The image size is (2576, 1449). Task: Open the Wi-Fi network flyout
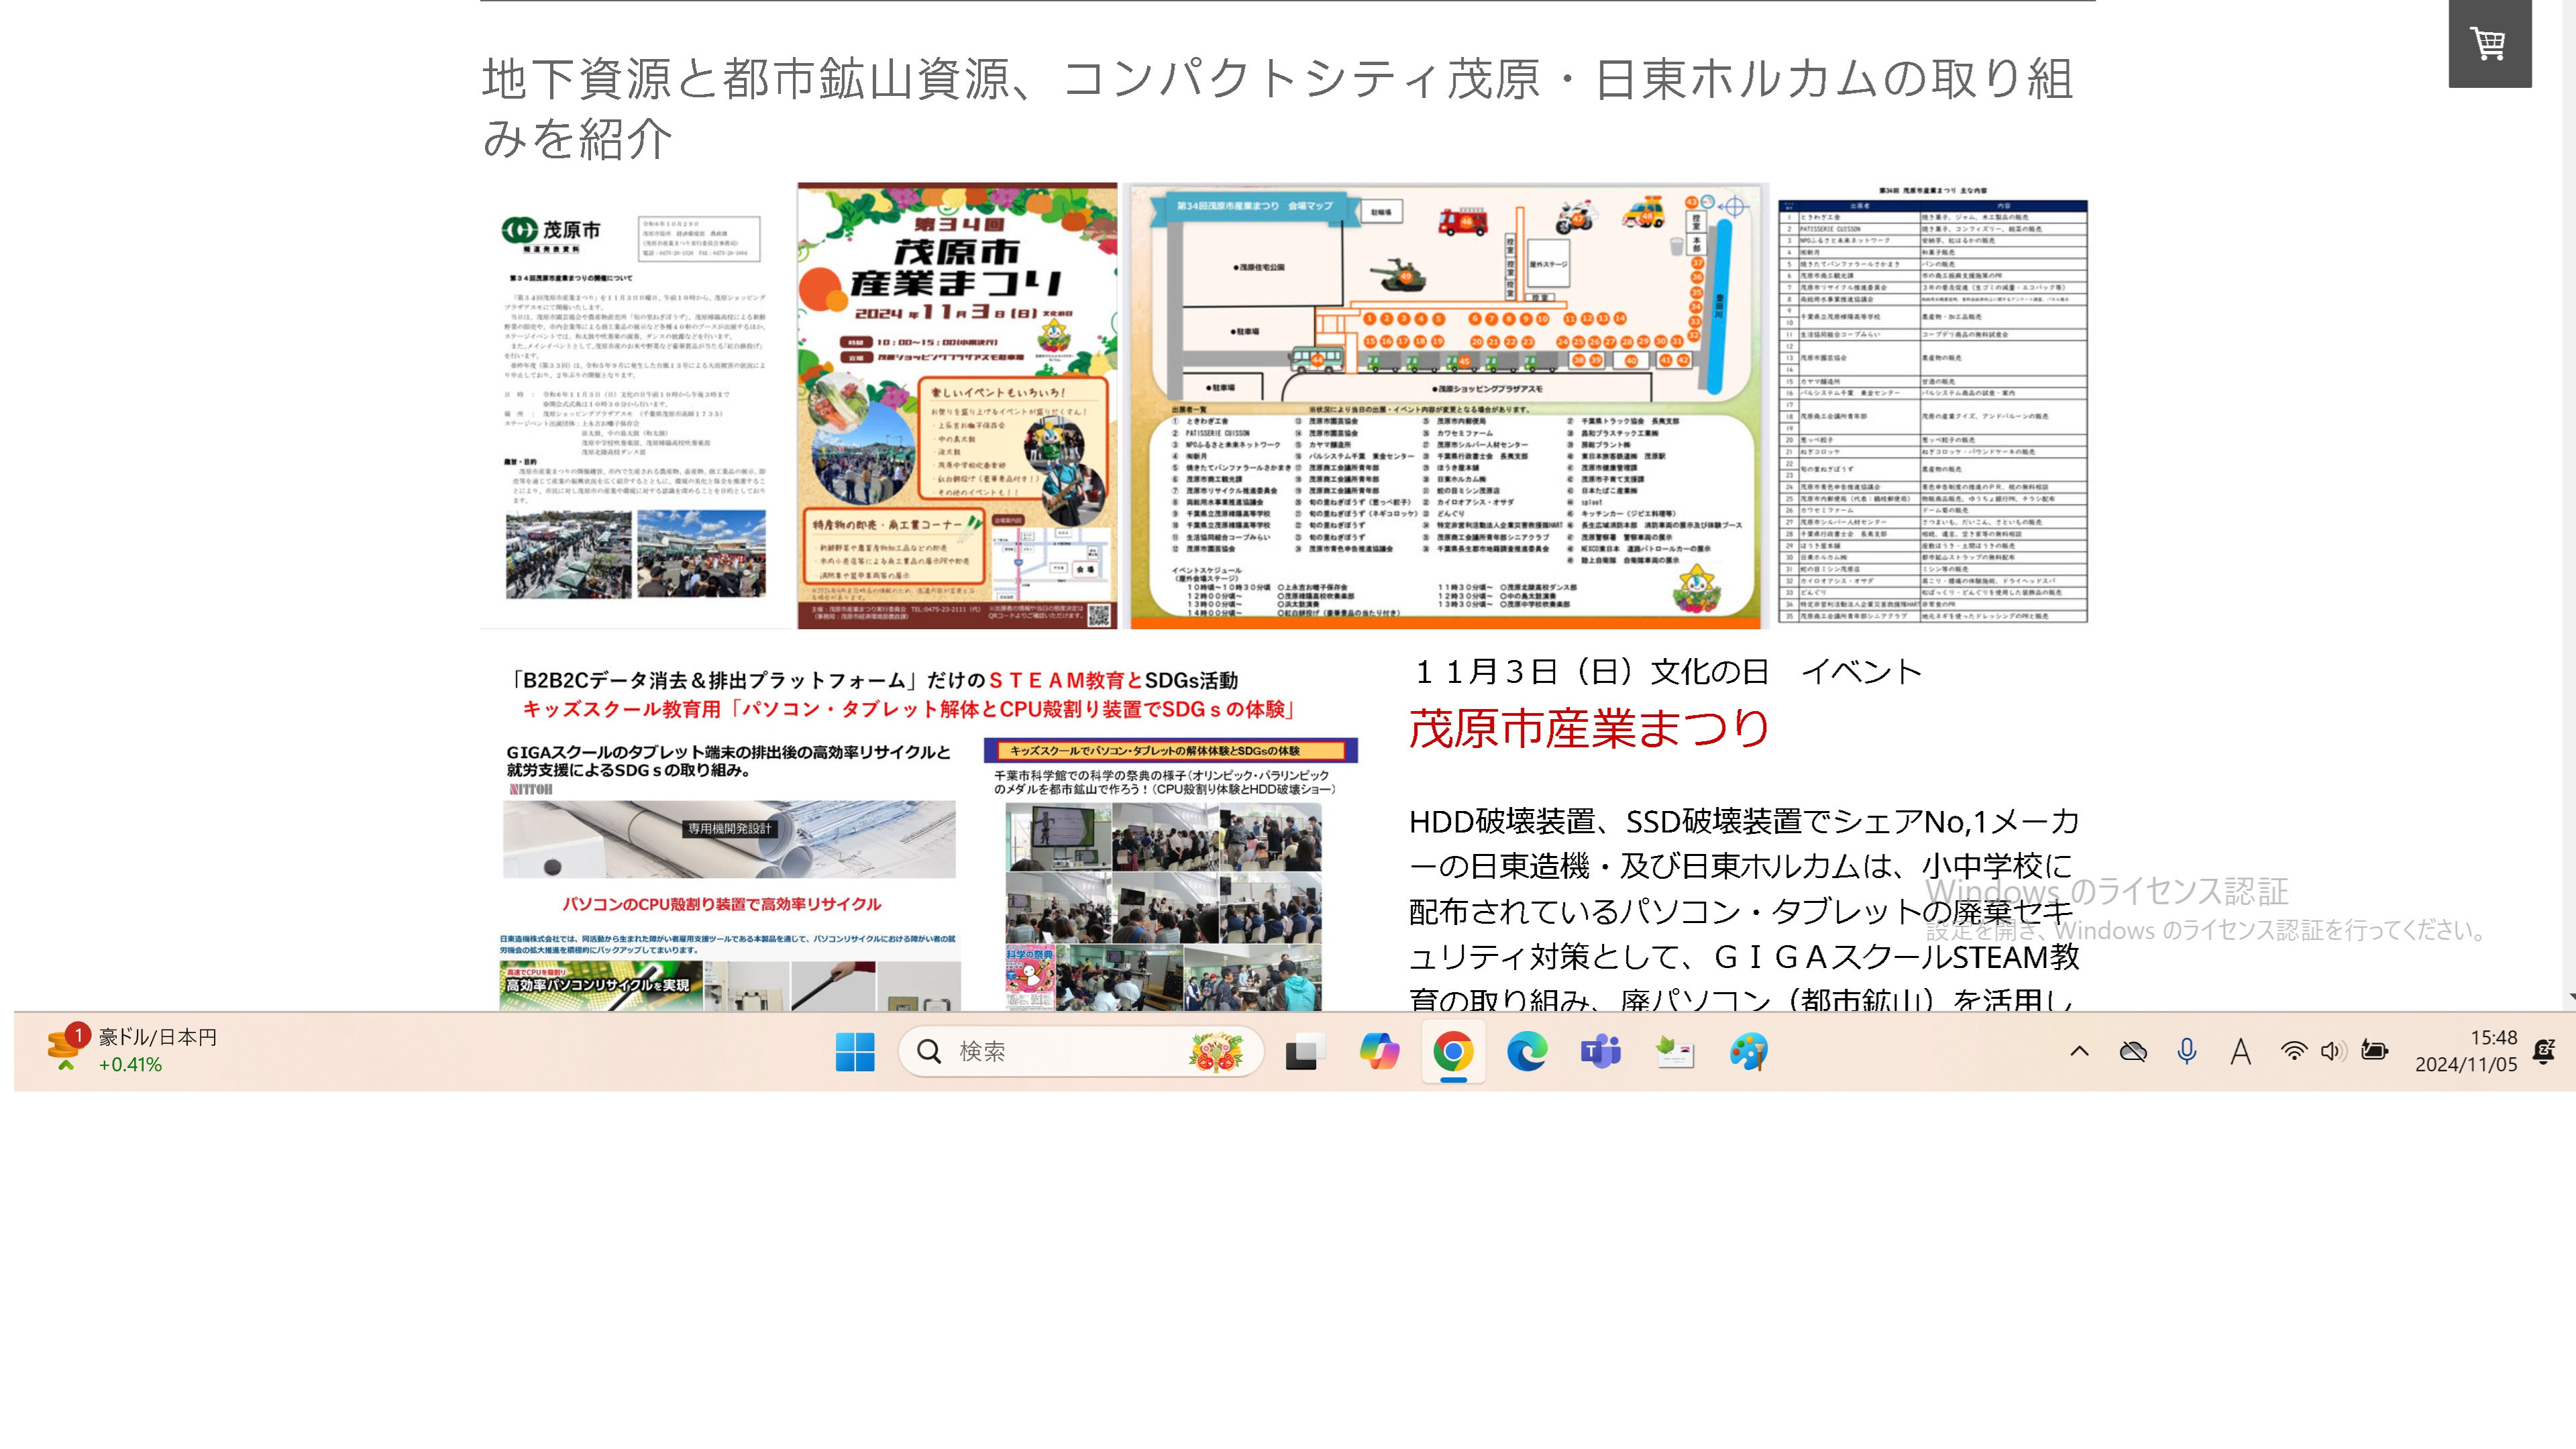2293,1051
